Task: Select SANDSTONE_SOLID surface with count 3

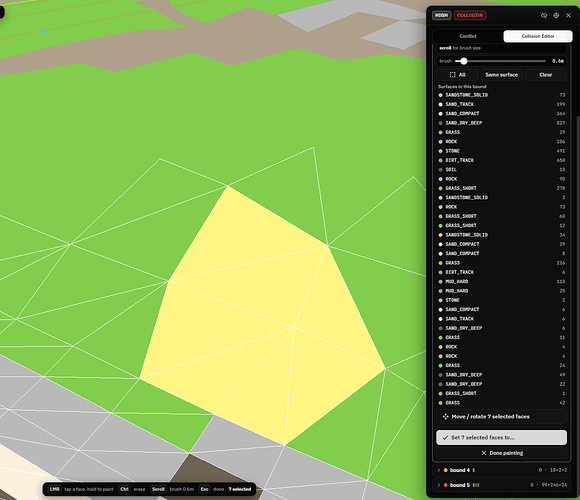Action: [x=501, y=197]
